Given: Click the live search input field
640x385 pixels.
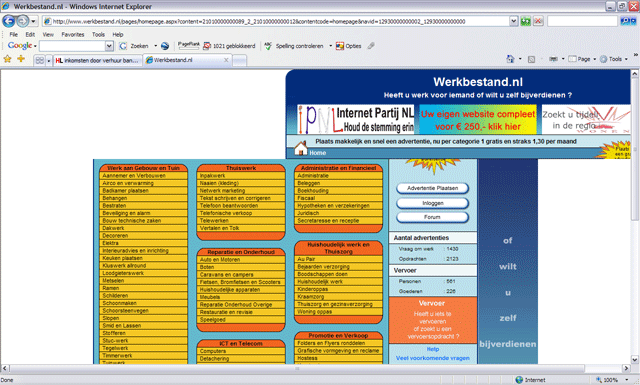Looking at the screenshot, I should coord(582,21).
